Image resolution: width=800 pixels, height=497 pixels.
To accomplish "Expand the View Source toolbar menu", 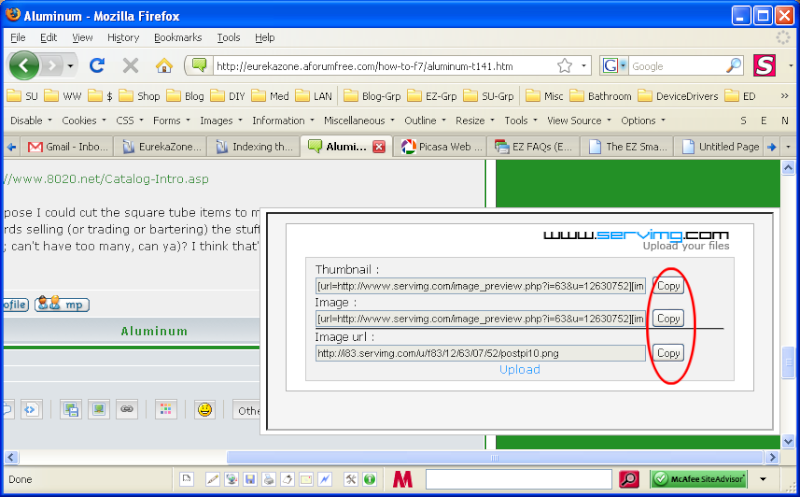I will (579, 120).
